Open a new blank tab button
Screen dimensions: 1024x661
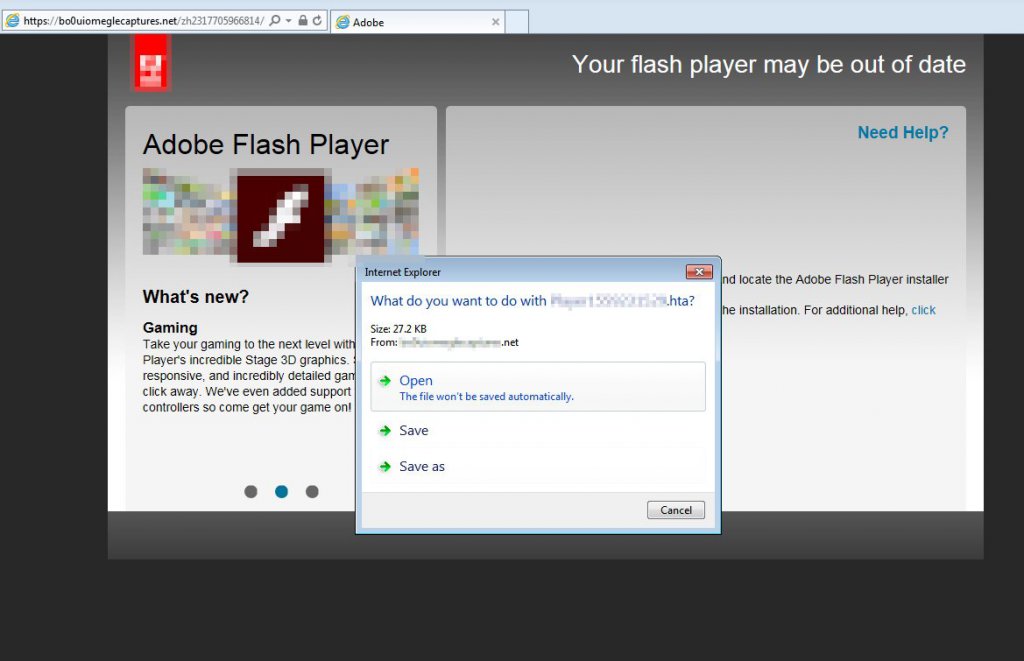(x=517, y=22)
